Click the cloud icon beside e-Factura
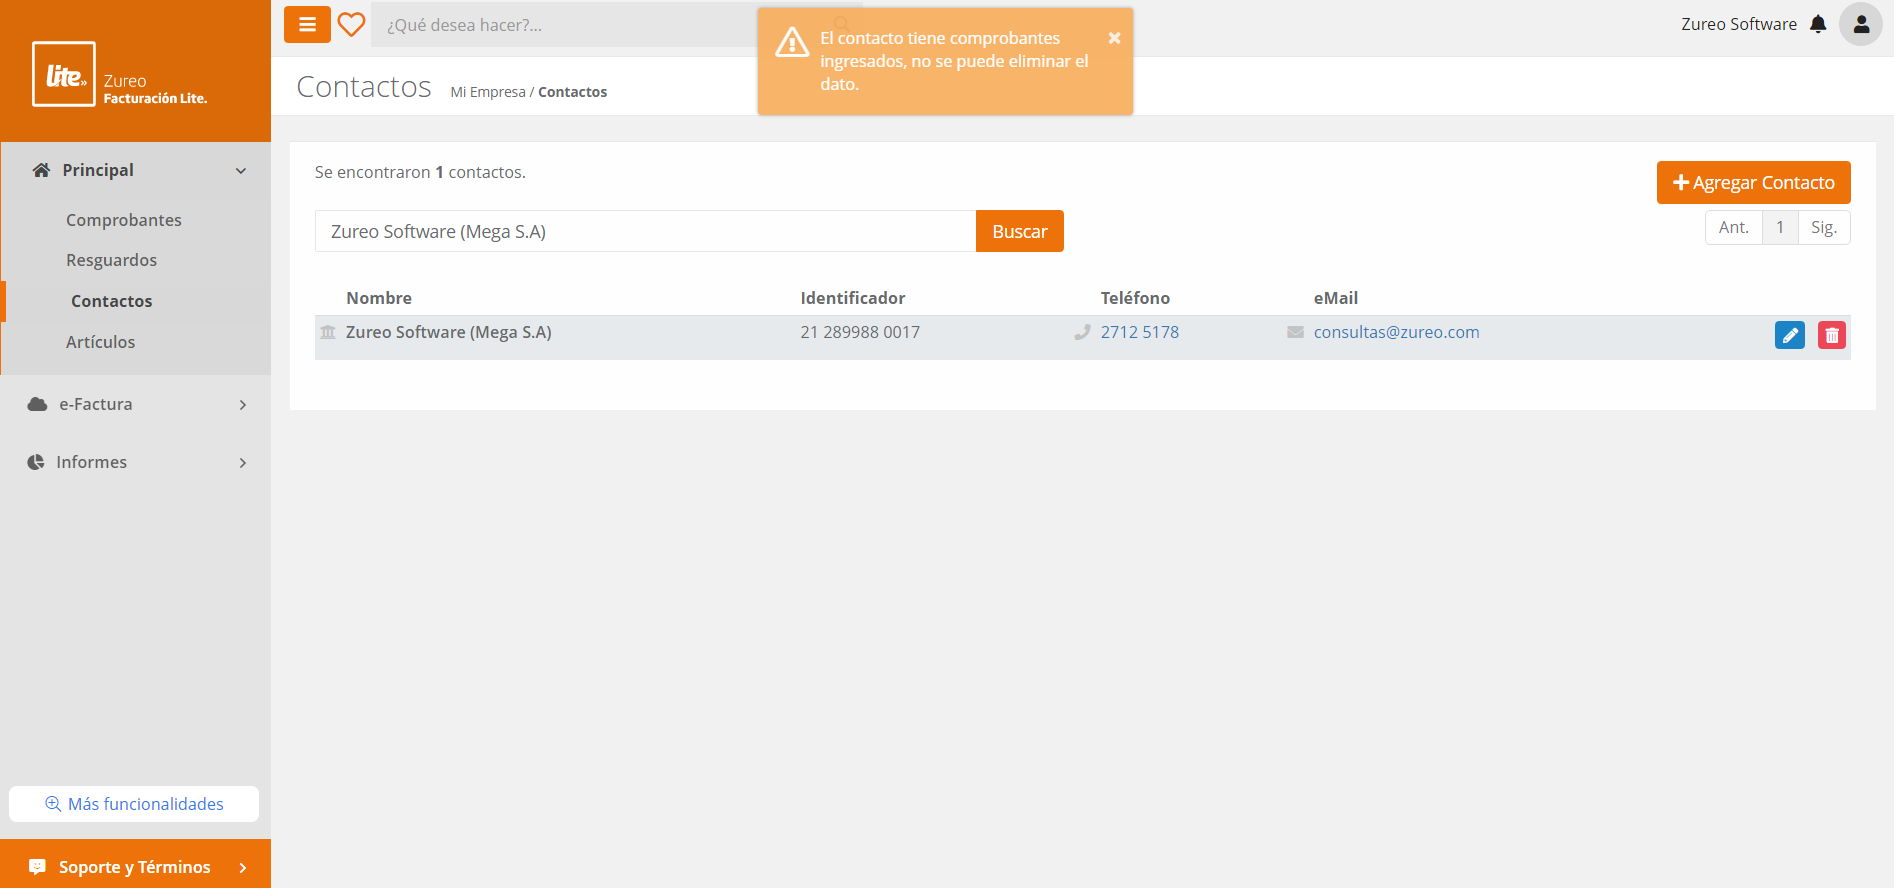The image size is (1894, 888). 38,404
